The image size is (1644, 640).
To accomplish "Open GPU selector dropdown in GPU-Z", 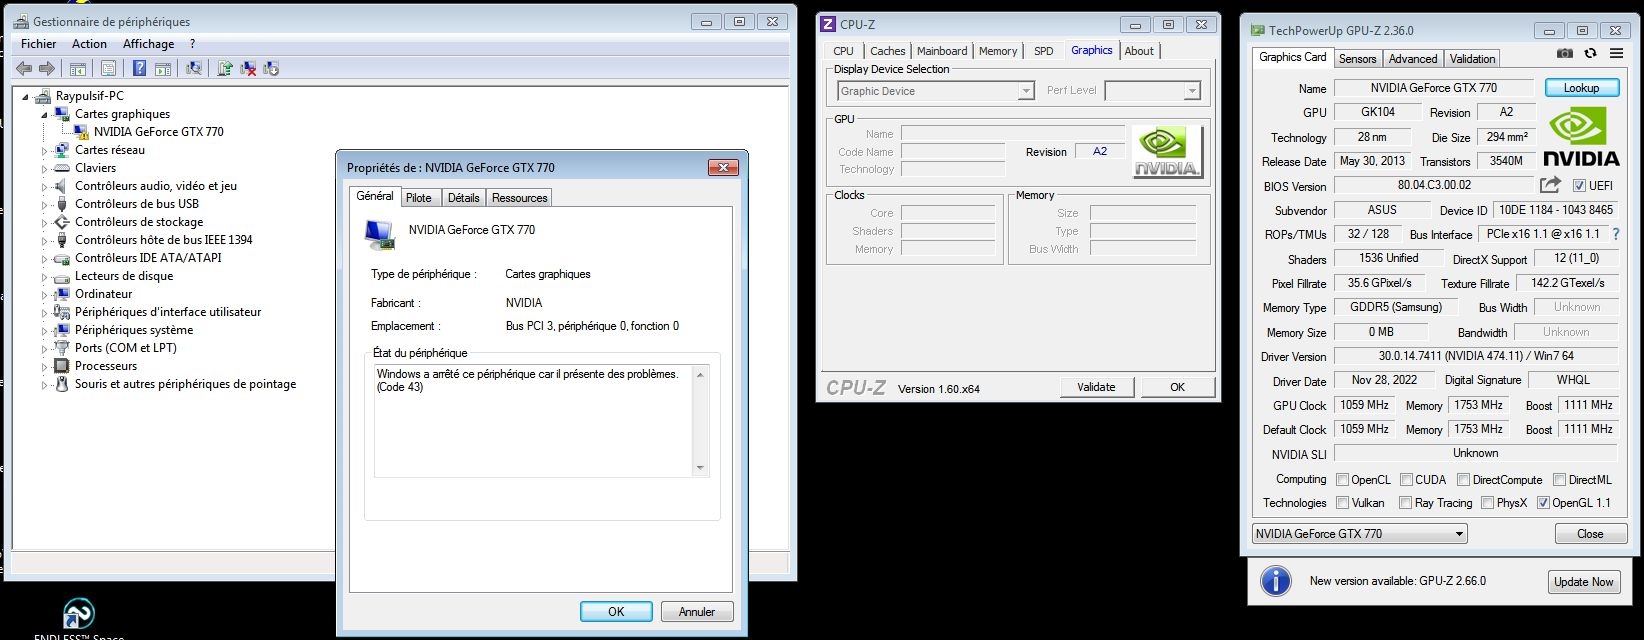I will click(x=1360, y=534).
